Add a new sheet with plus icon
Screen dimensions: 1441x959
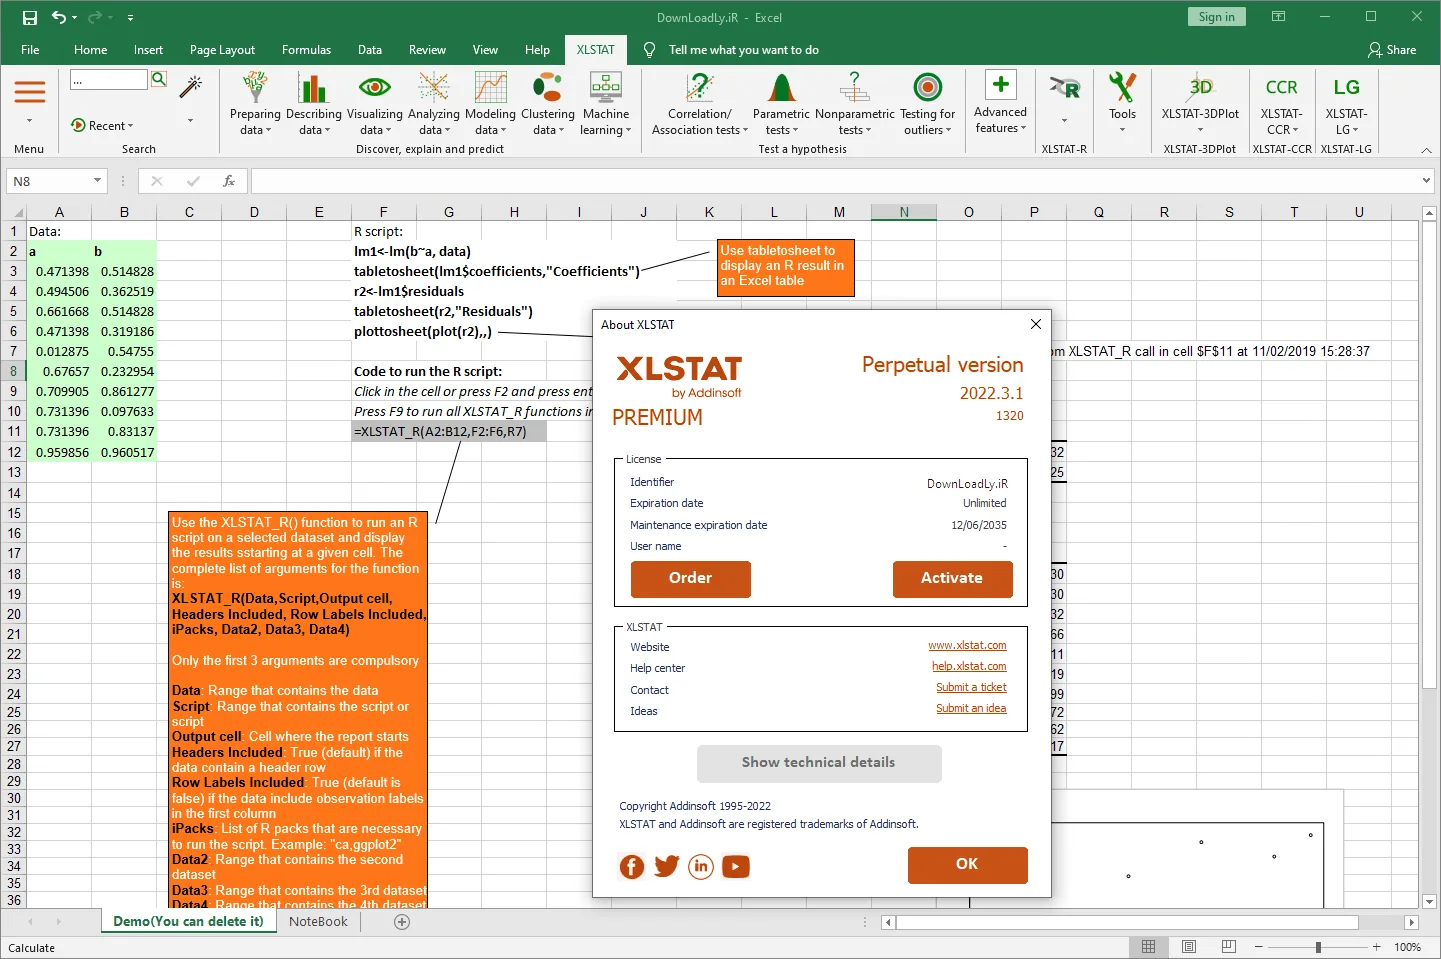pos(402,922)
